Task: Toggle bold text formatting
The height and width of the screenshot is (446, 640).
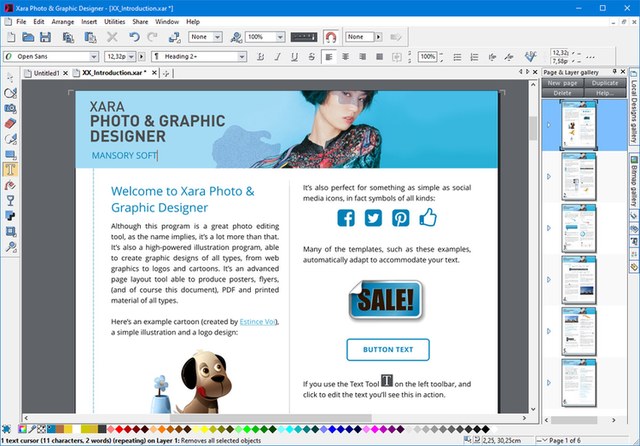Action: click(260, 57)
